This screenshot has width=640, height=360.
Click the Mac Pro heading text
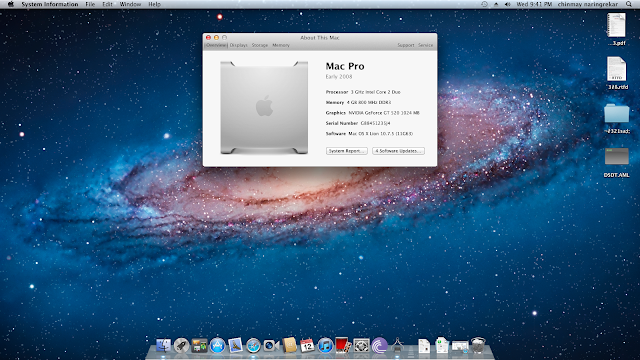(x=345, y=66)
